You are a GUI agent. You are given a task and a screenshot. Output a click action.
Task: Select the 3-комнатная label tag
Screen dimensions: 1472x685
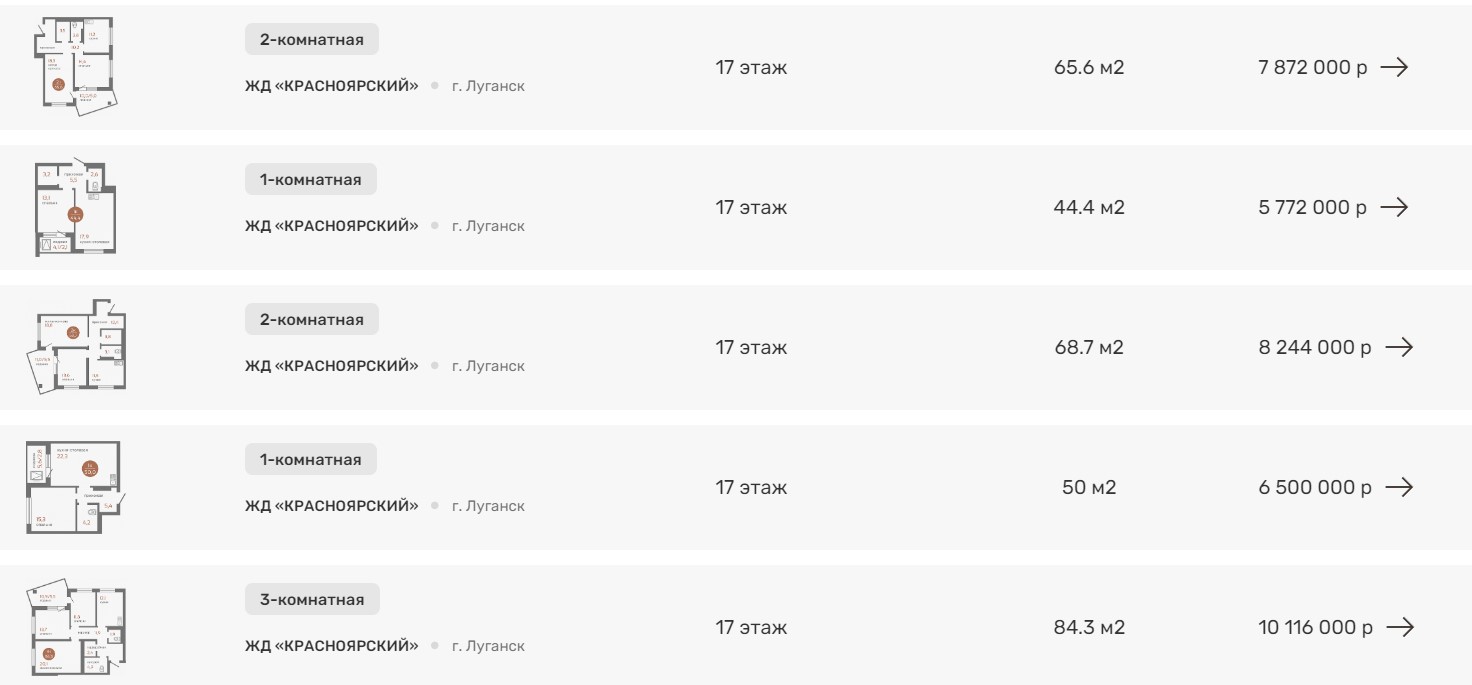312,600
